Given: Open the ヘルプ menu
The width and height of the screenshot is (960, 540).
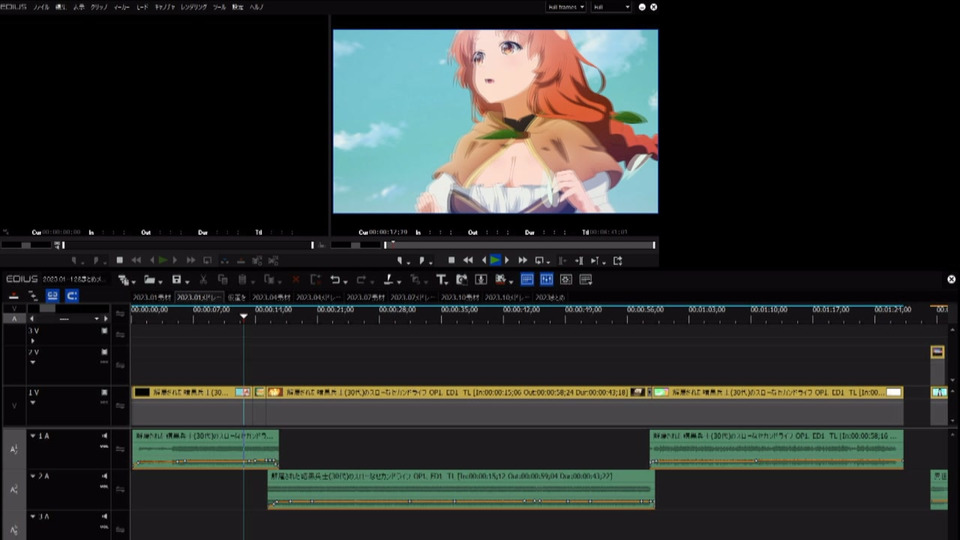Looking at the screenshot, I should [x=257, y=7].
